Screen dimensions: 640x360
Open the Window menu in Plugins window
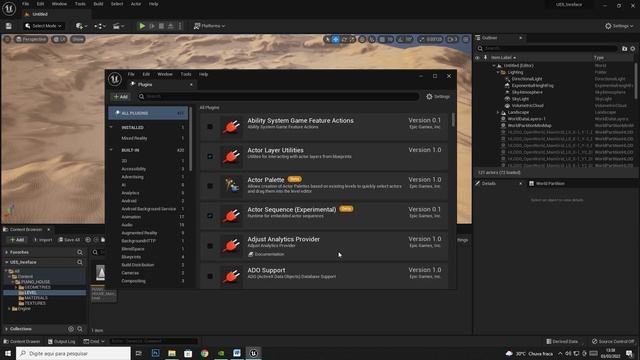pos(165,74)
